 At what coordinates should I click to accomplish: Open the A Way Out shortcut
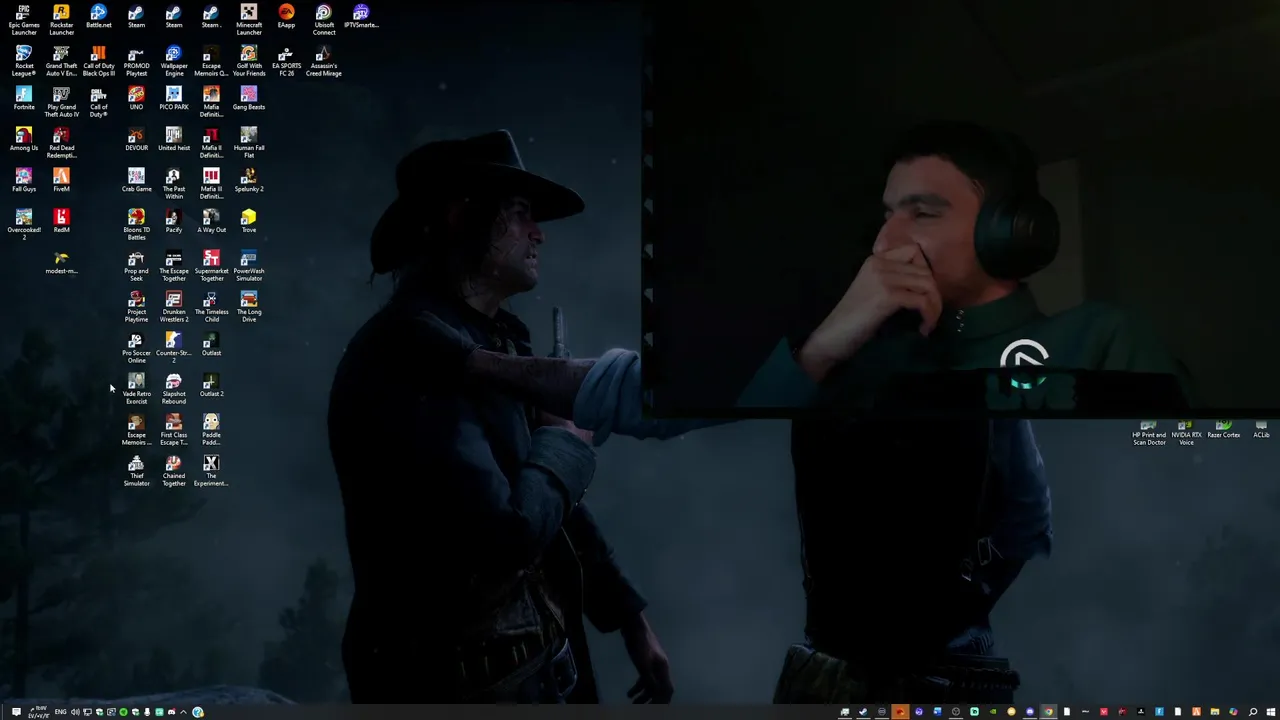[211, 221]
